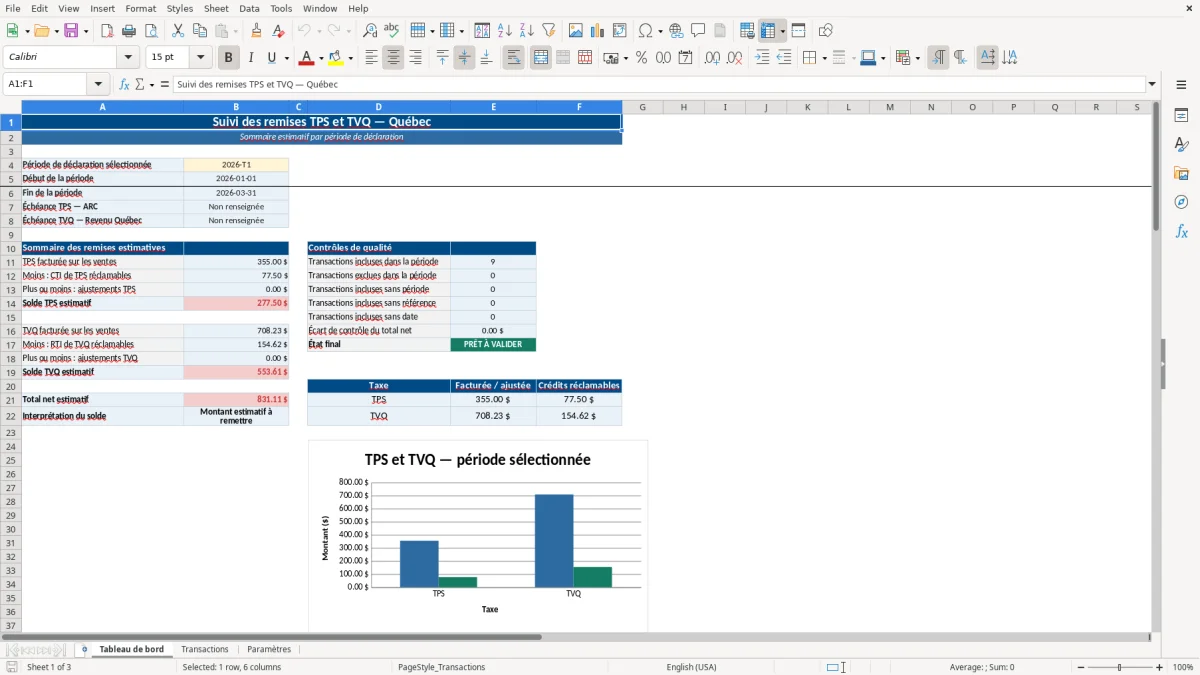Toggle Align Right
Image resolution: width=1200 pixels, height=675 pixels.
click(415, 58)
